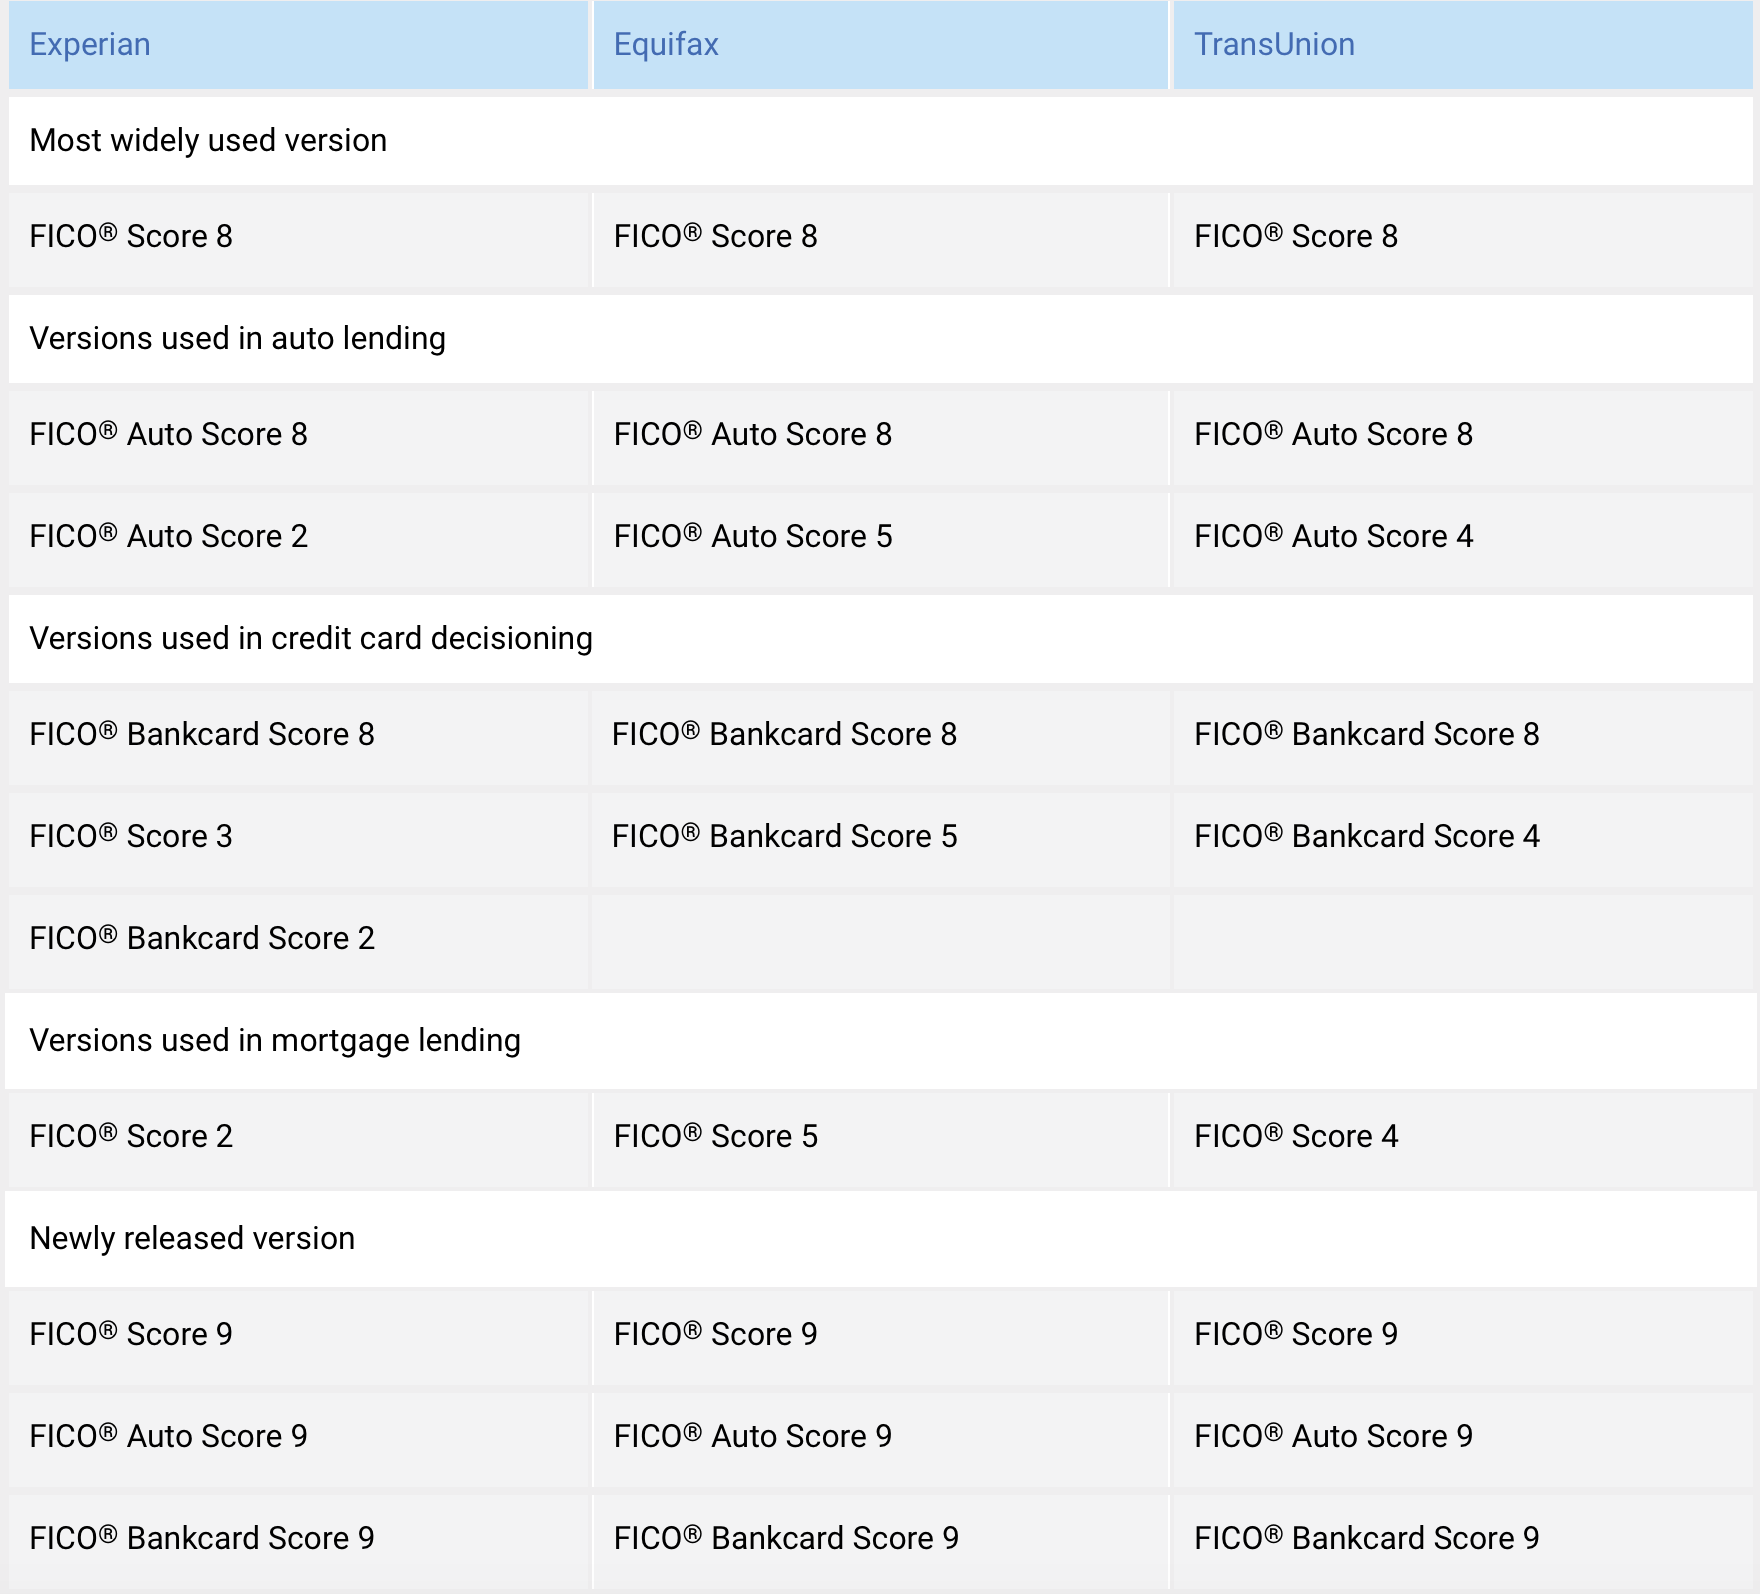Select 'Versions used in auto lending' row
The image size is (1760, 1594).
tap(880, 338)
